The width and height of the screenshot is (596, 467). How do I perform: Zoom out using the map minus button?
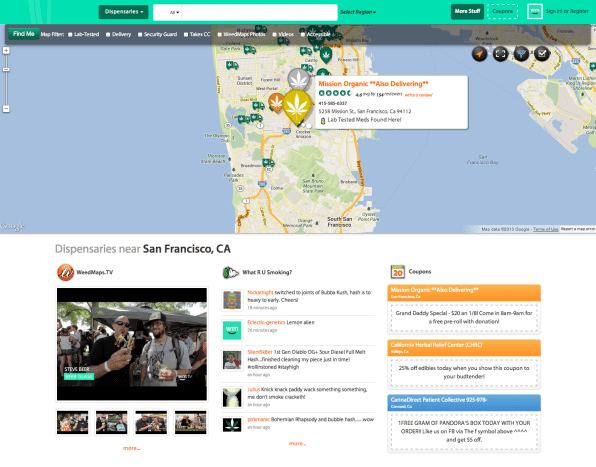point(6,109)
